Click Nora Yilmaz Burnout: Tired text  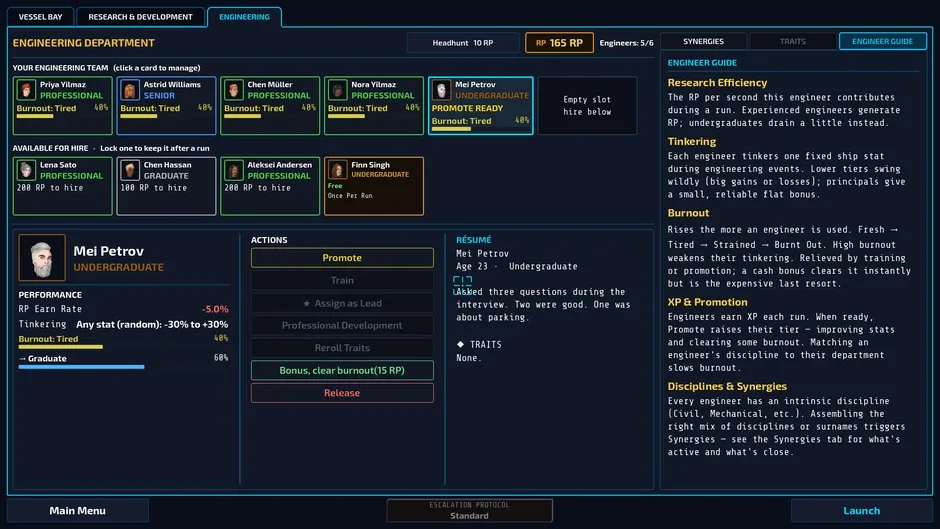[357, 109]
